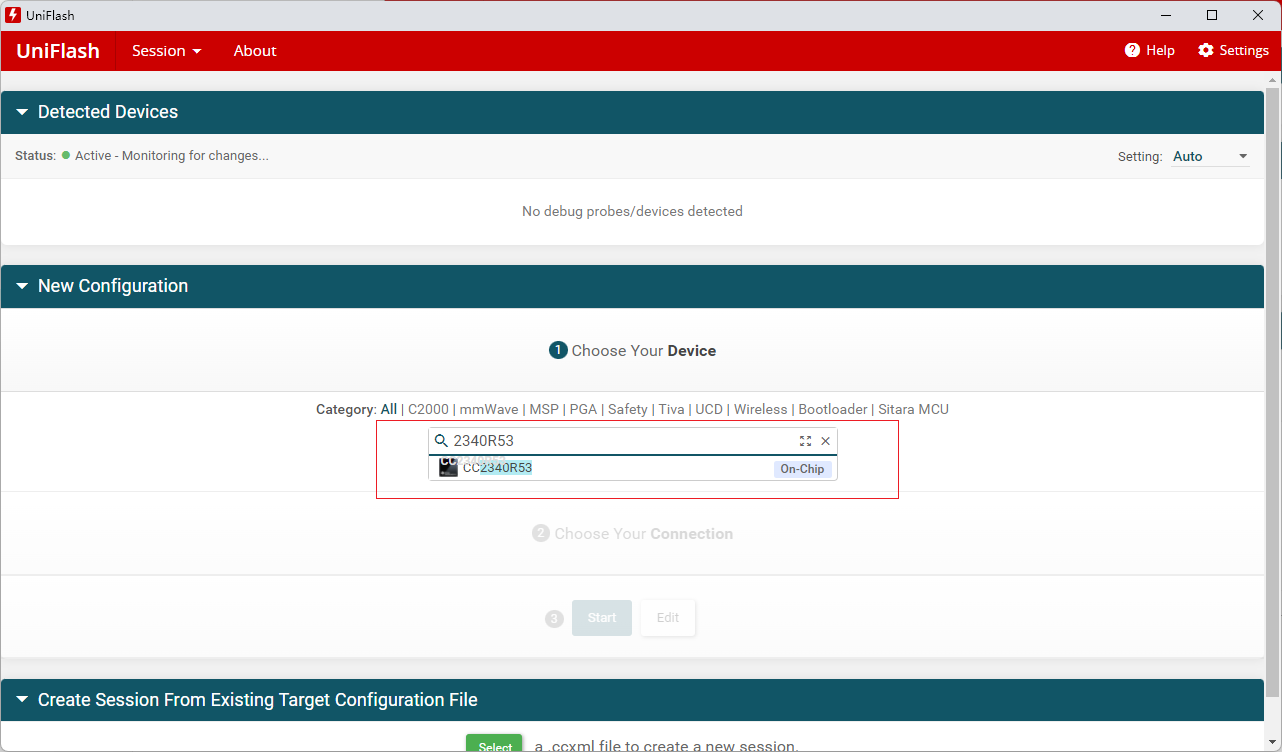The image size is (1282, 752).
Task: Click 'No debug probes/devices detected' message
Action: (x=632, y=211)
